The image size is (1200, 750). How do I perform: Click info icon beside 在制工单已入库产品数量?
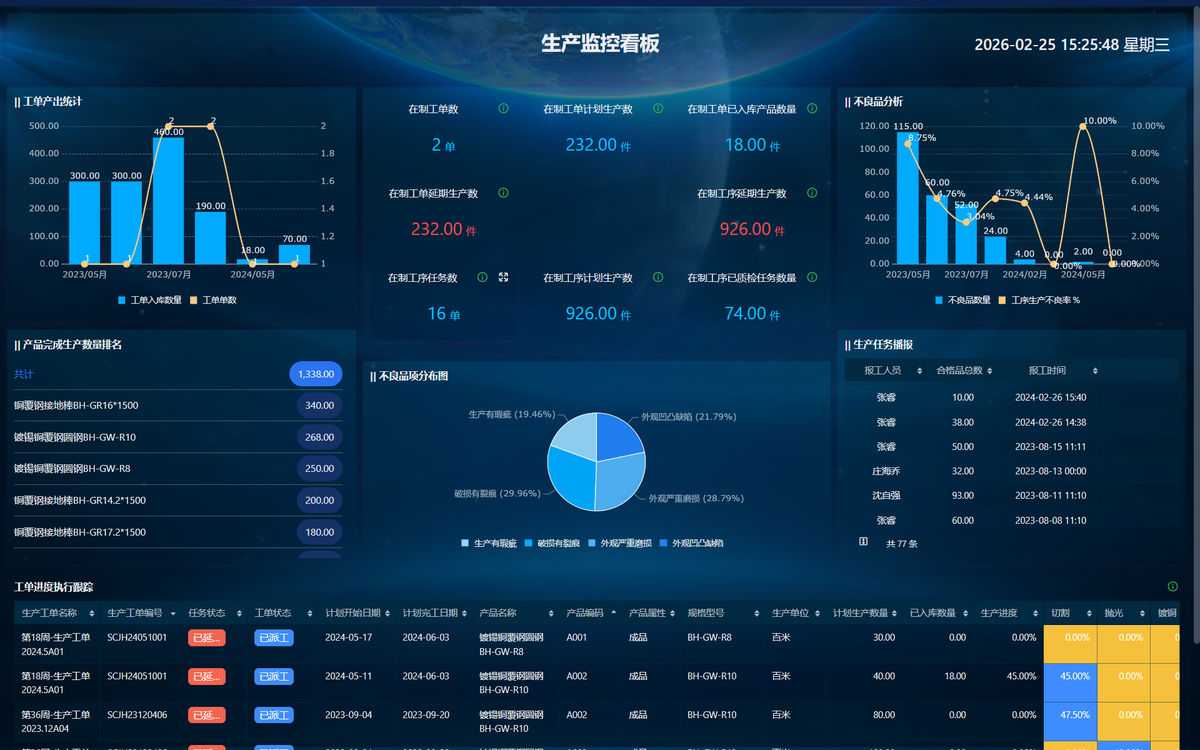tap(812, 108)
